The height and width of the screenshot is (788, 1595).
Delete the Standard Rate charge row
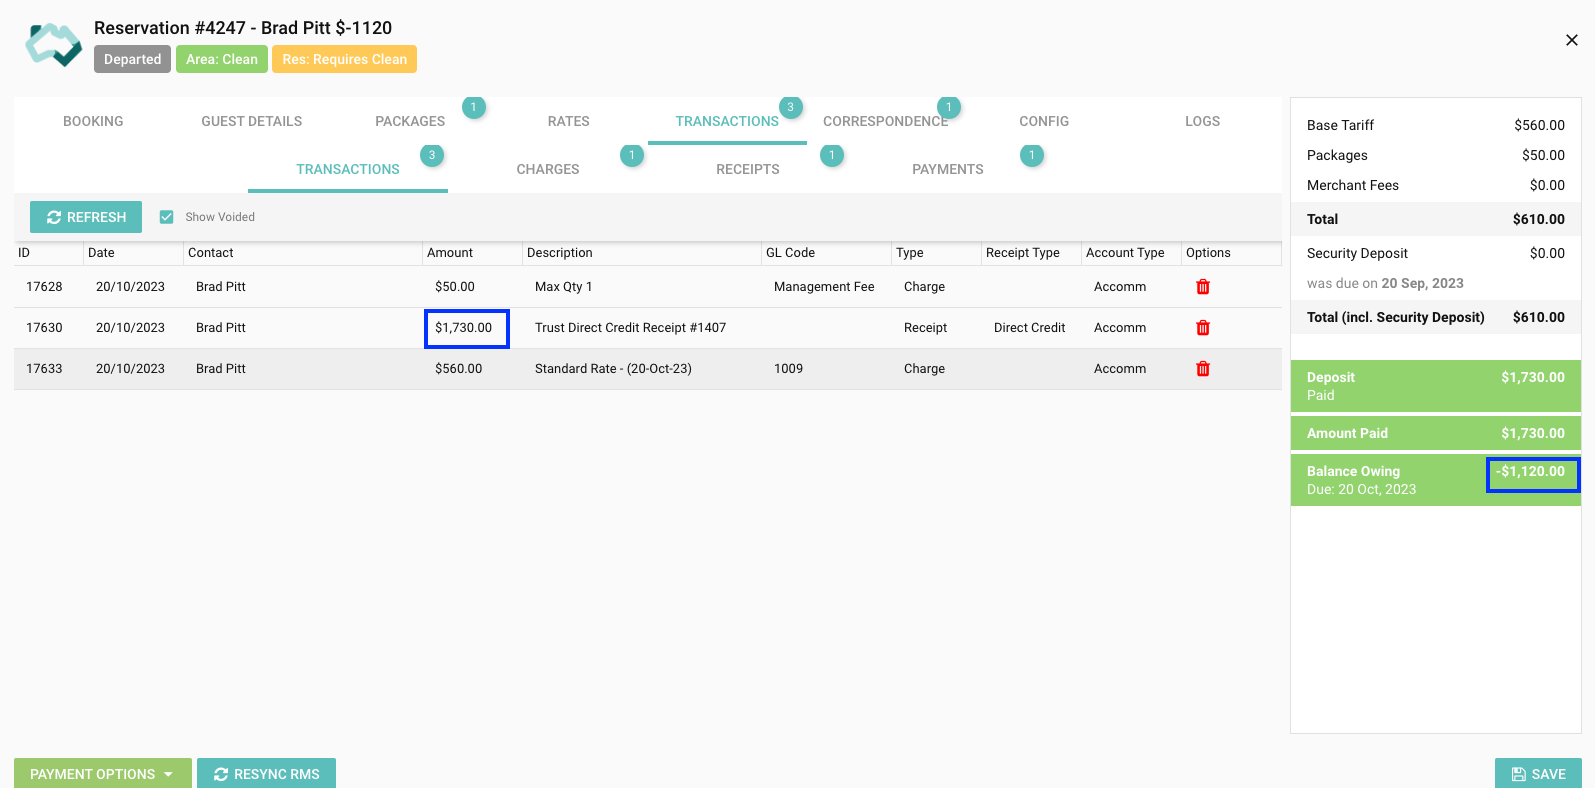pos(1203,369)
